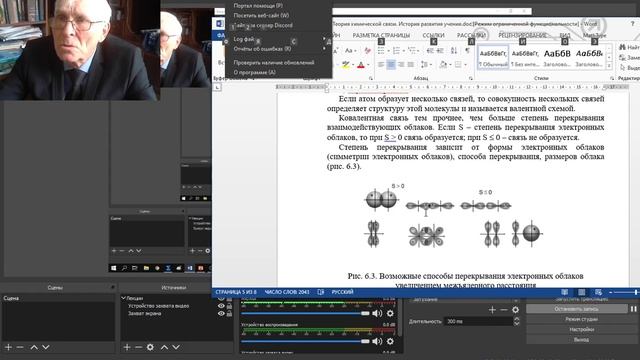Open the scene transition properties gear
This screenshot has height=360, width=640.
[516, 310]
